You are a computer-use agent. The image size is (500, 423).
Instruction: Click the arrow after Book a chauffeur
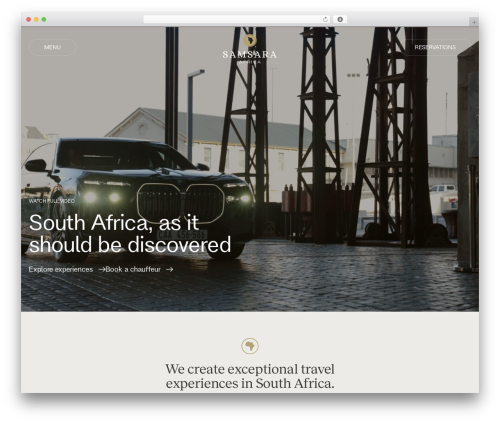170,269
